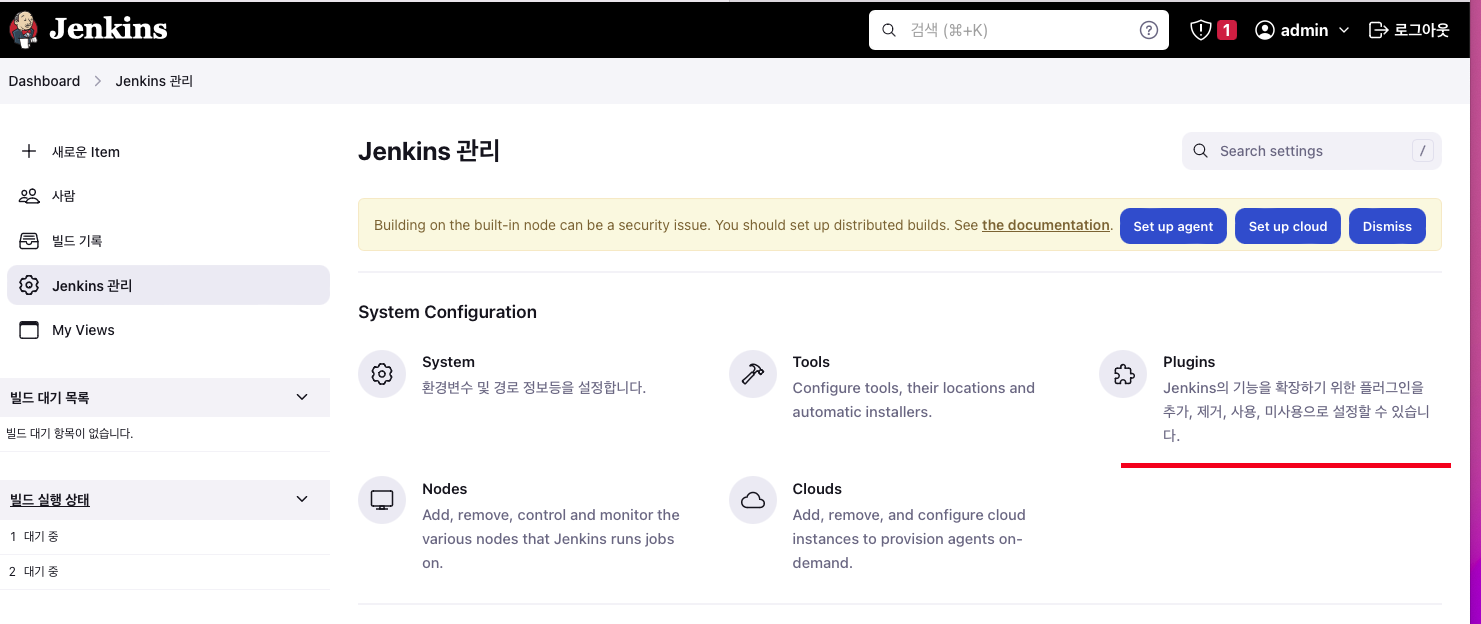
Task: Open breadcrumb chevron after Dashboard
Action: [98, 81]
